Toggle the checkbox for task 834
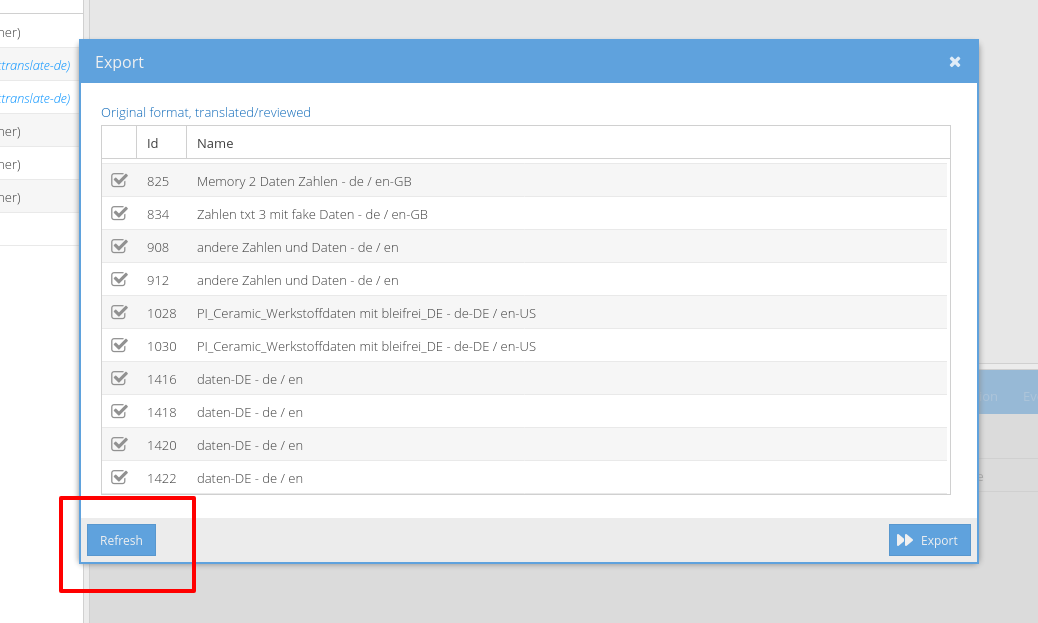Viewport: 1038px width, 623px height. 119,214
